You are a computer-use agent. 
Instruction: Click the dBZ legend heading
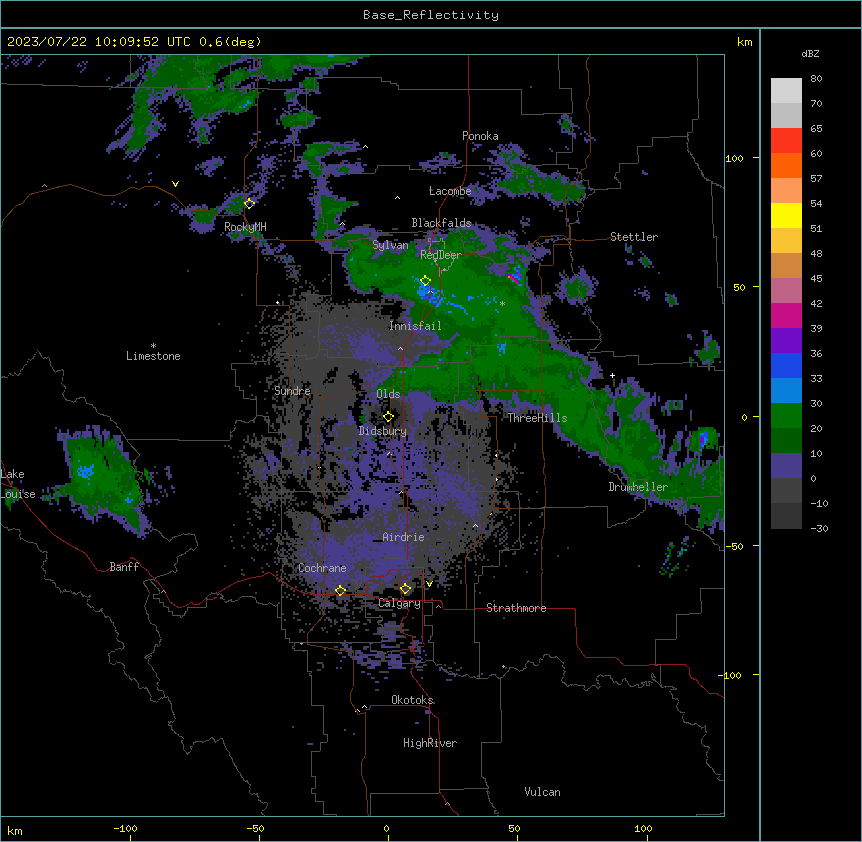[810, 54]
